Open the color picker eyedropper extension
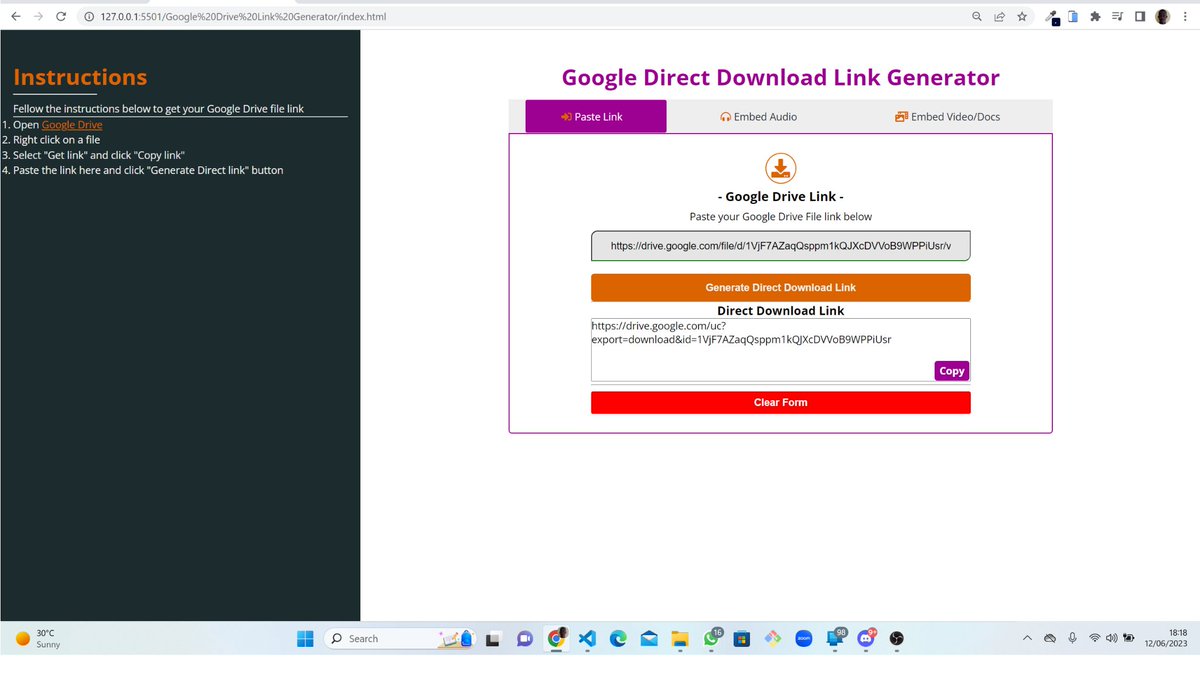 [1052, 18]
